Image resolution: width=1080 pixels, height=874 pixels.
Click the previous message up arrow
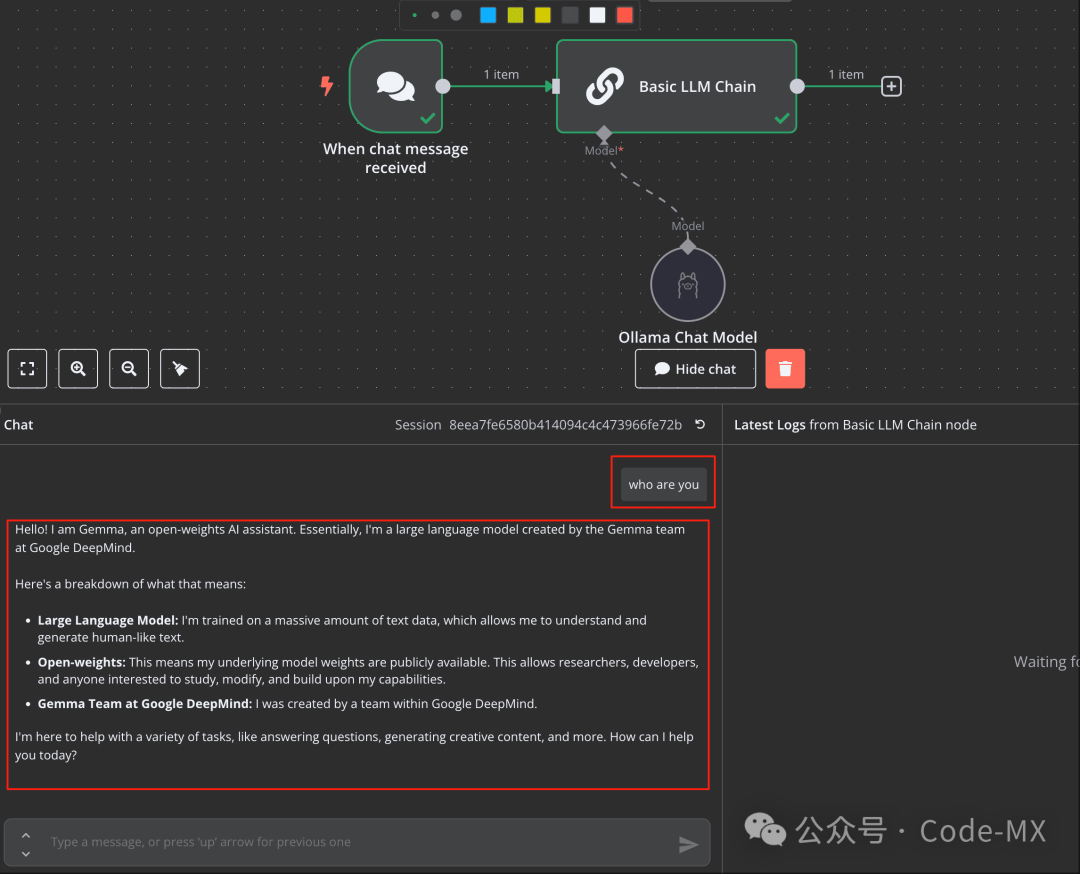click(x=25, y=835)
